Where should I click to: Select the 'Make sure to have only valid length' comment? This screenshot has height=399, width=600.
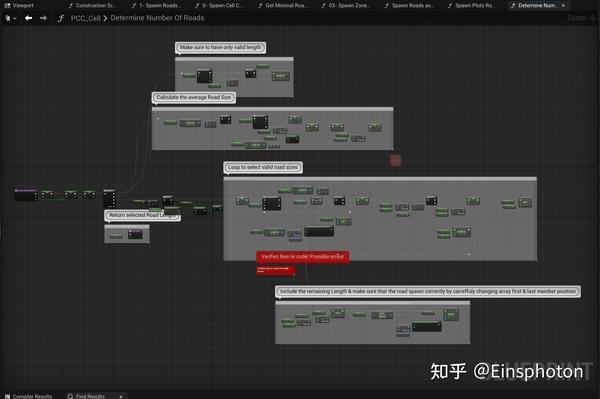[220, 47]
